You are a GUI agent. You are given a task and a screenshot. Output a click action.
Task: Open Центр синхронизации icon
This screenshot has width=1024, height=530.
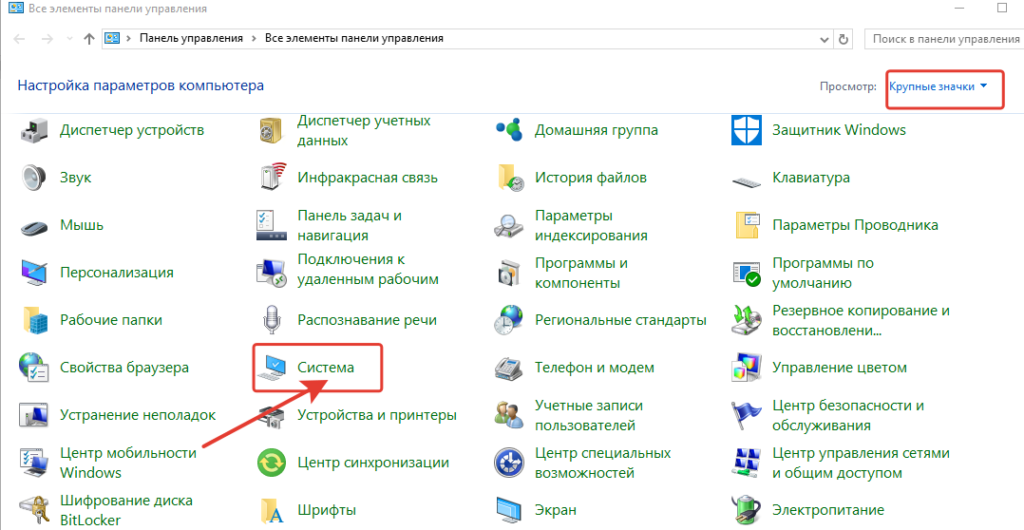272,463
